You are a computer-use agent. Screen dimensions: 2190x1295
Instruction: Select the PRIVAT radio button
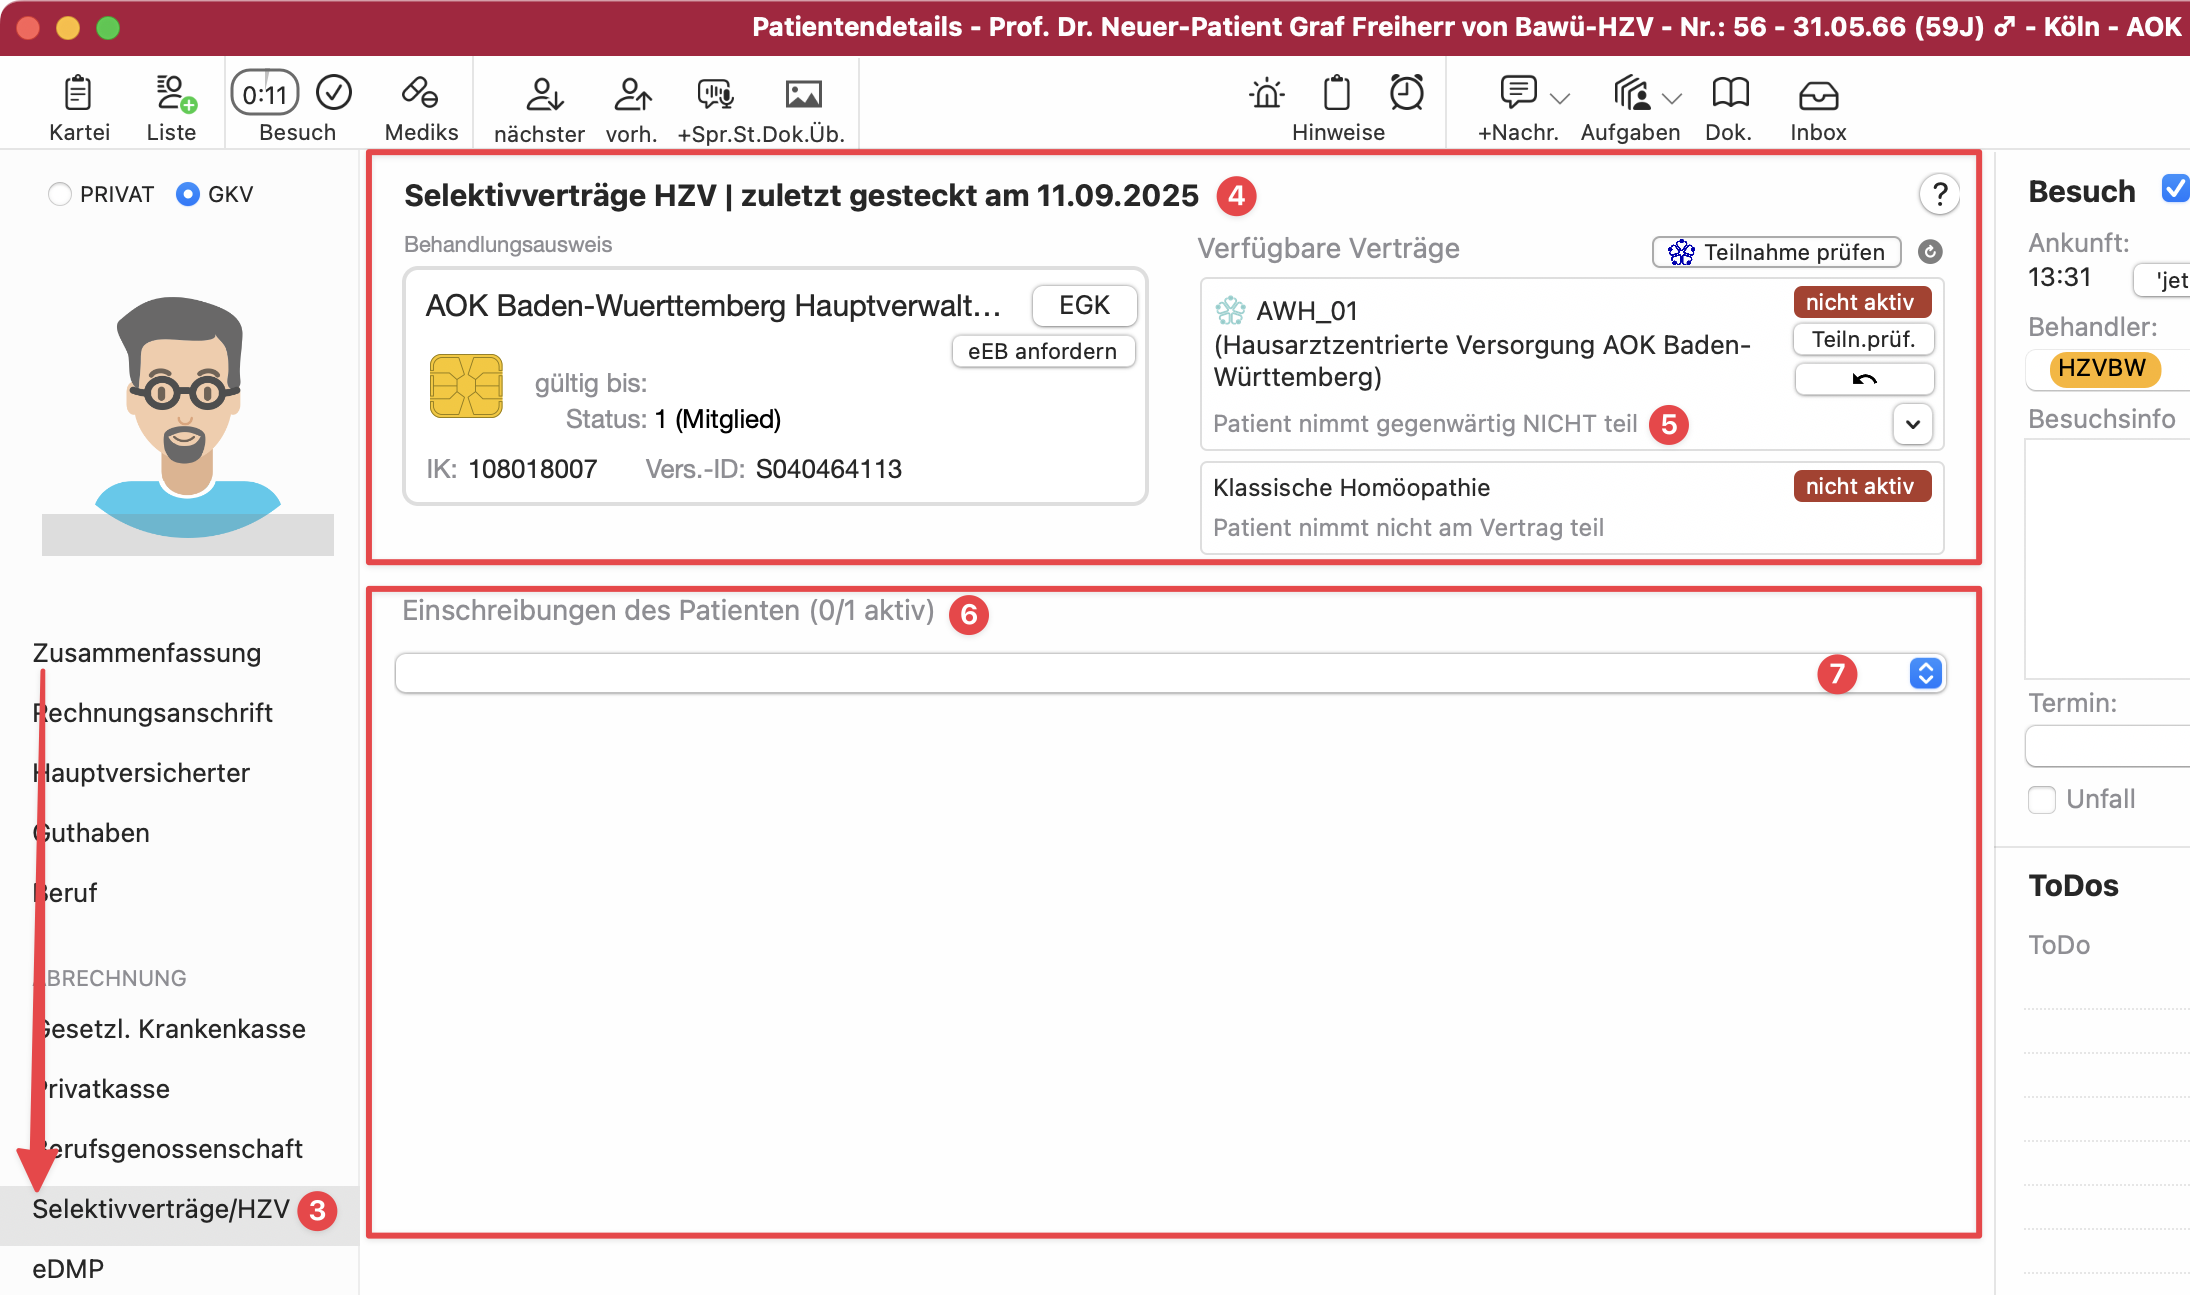pos(60,194)
